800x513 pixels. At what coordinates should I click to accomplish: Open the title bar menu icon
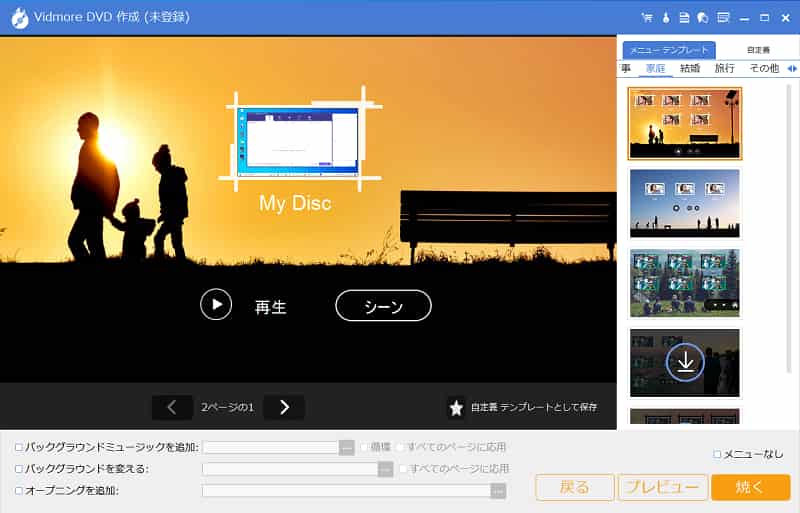pos(723,18)
